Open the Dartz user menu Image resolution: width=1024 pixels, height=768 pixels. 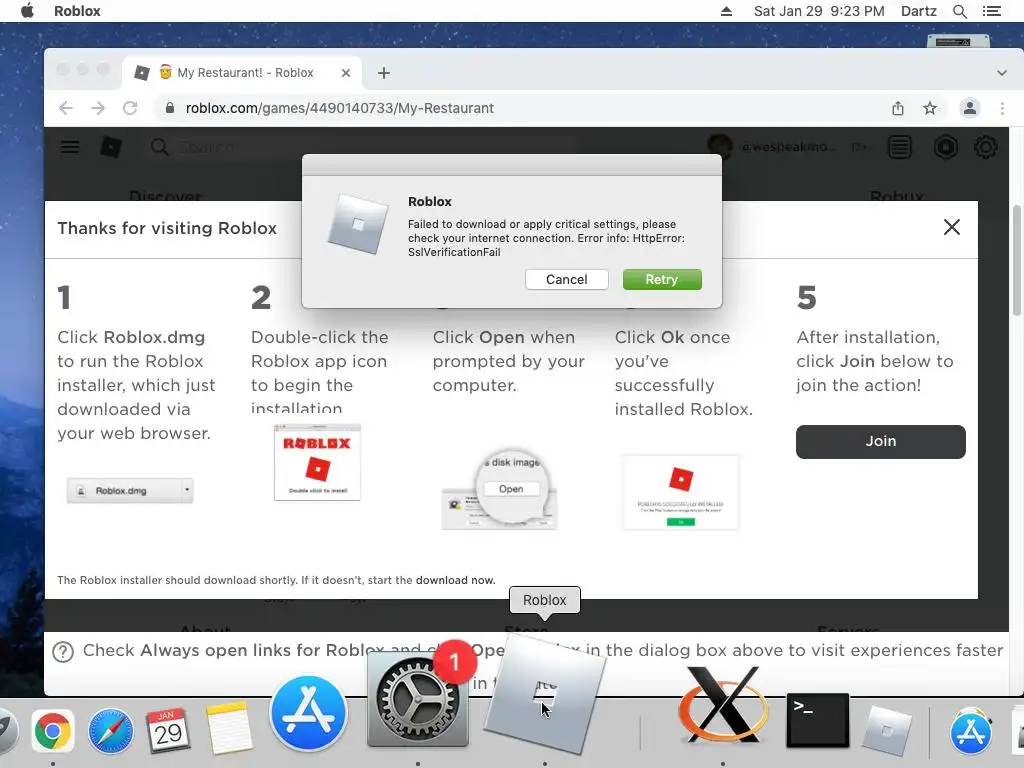tap(918, 11)
